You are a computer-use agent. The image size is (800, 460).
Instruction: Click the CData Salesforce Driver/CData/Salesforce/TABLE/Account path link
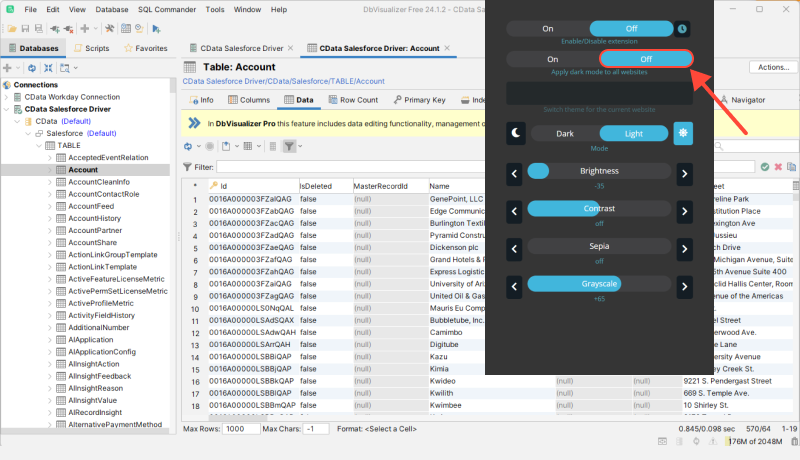(284, 81)
